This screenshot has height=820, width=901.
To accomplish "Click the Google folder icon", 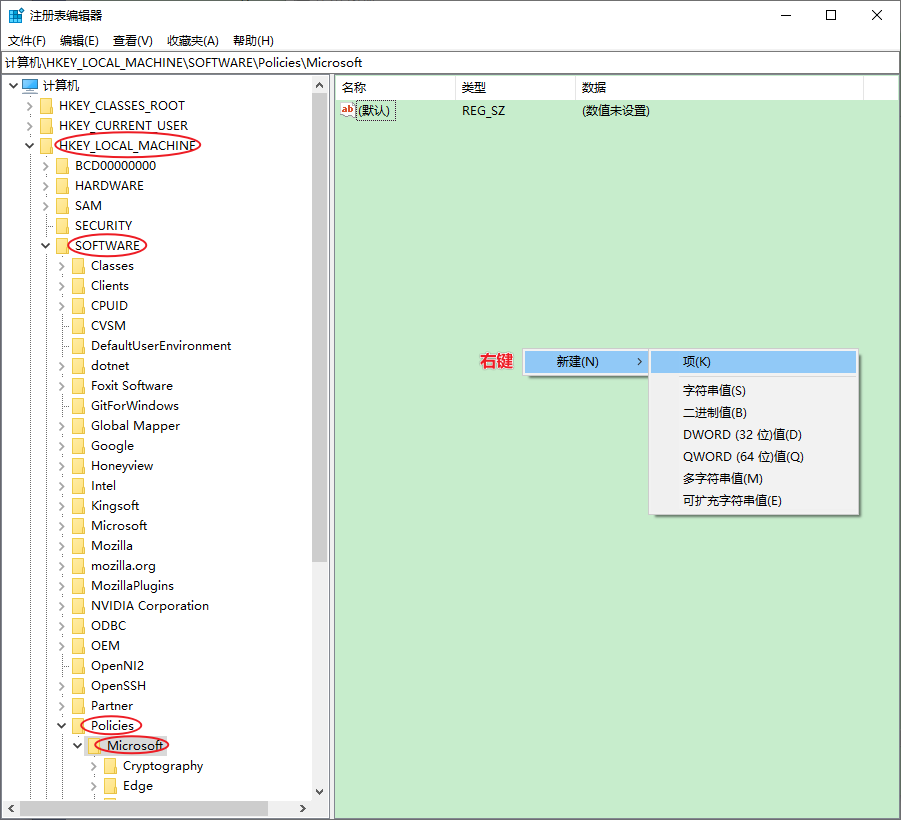I will click(x=79, y=446).
